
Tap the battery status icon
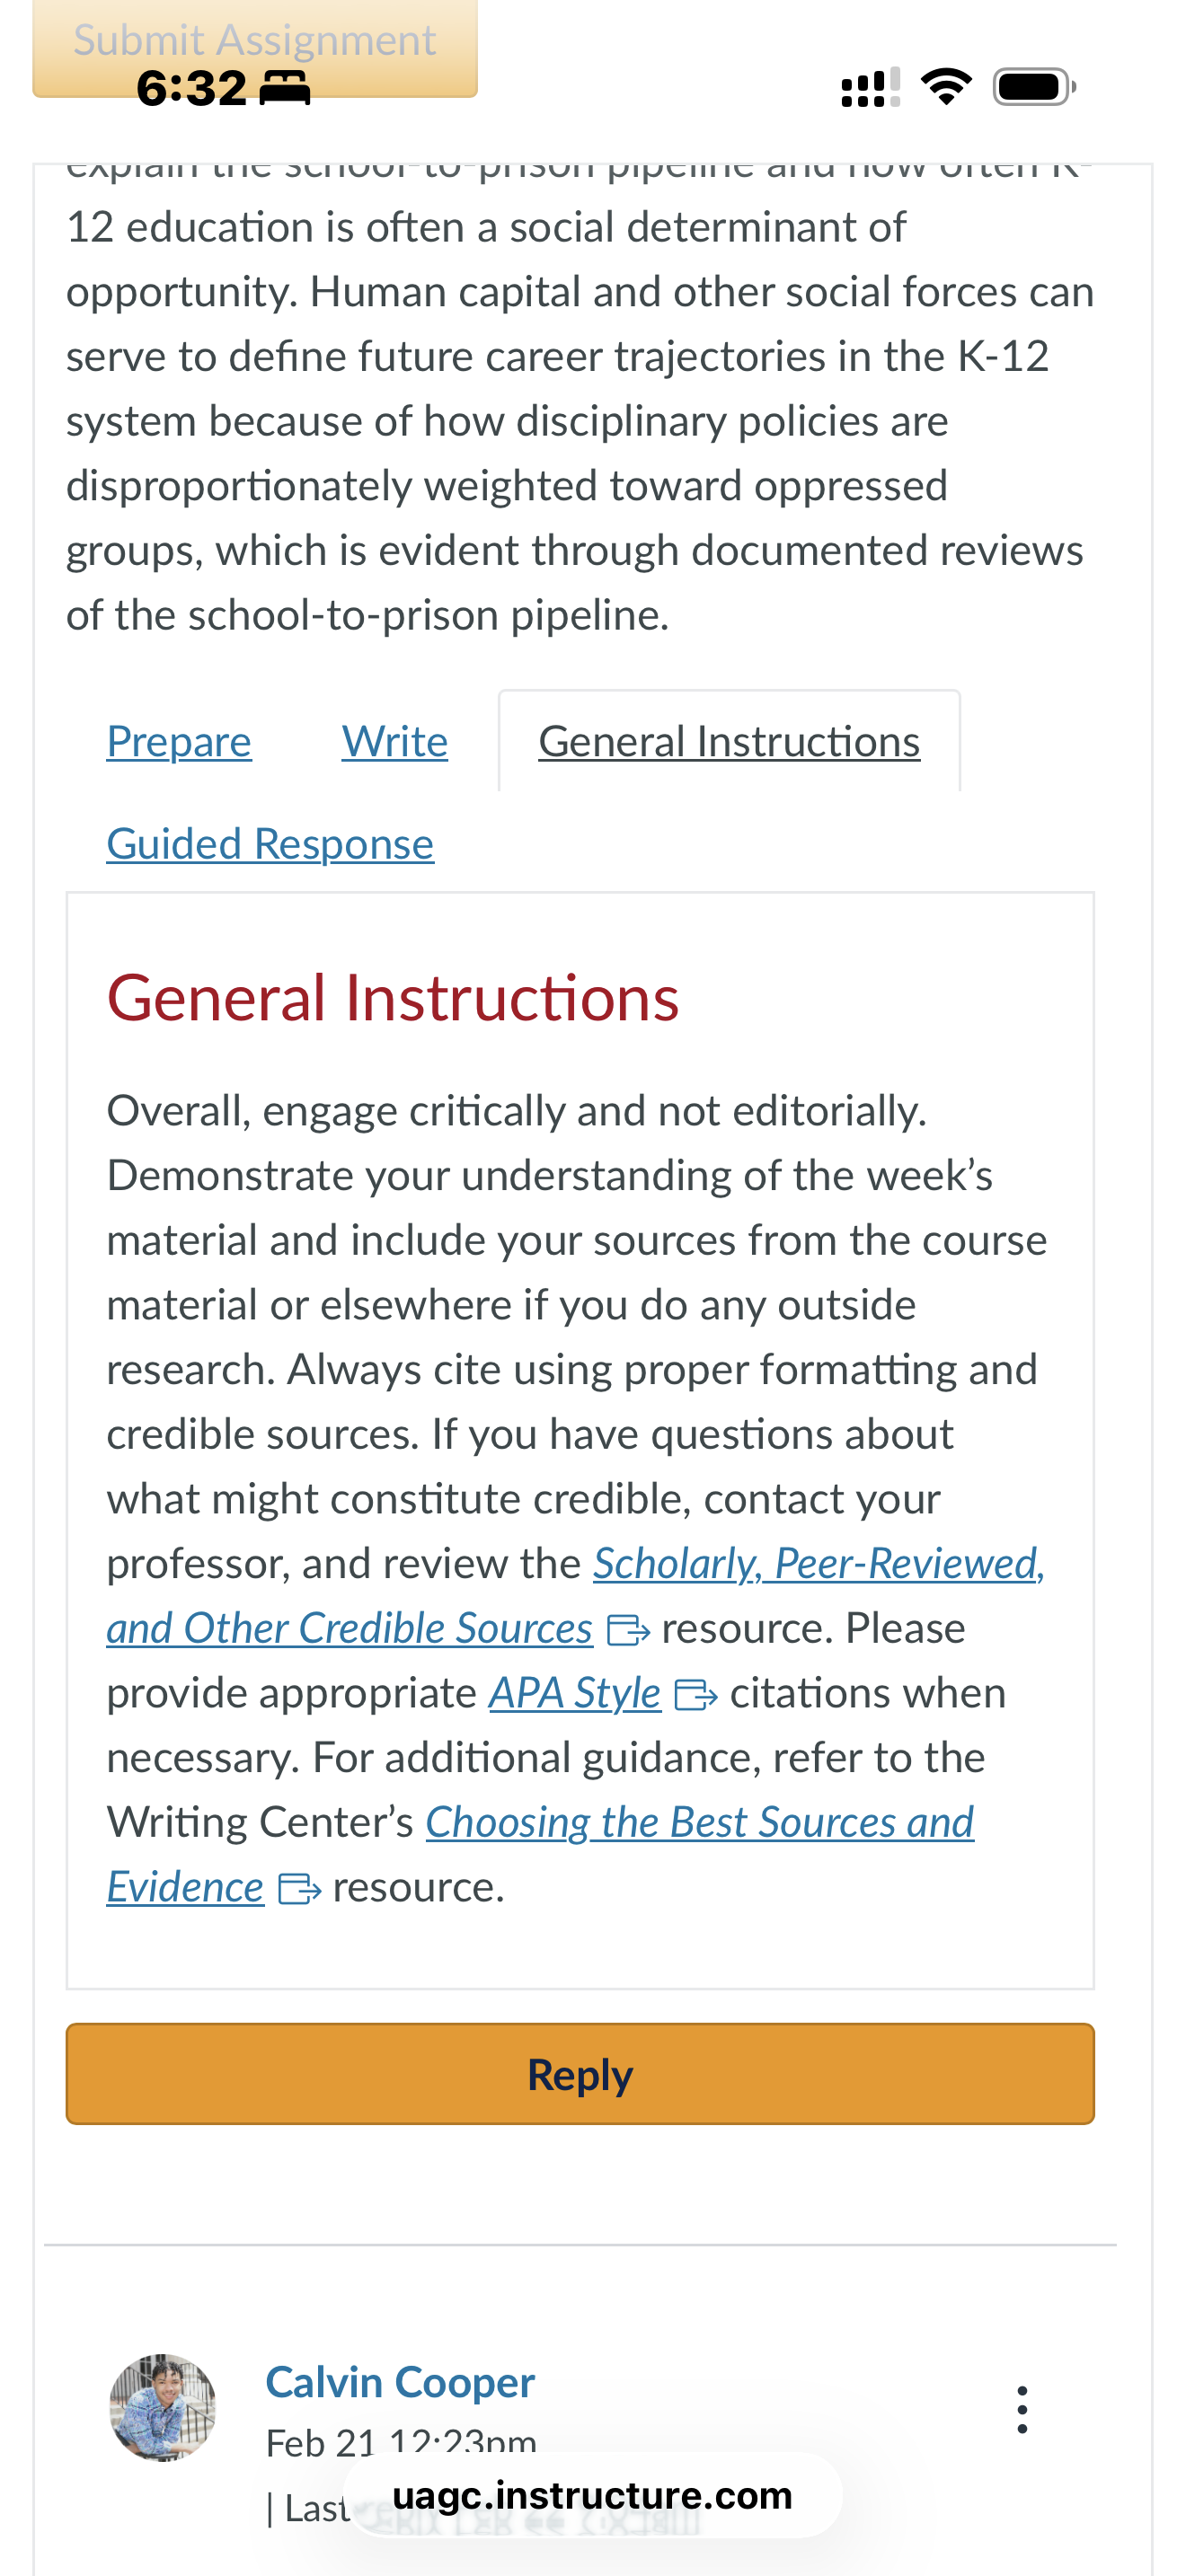coord(1035,87)
